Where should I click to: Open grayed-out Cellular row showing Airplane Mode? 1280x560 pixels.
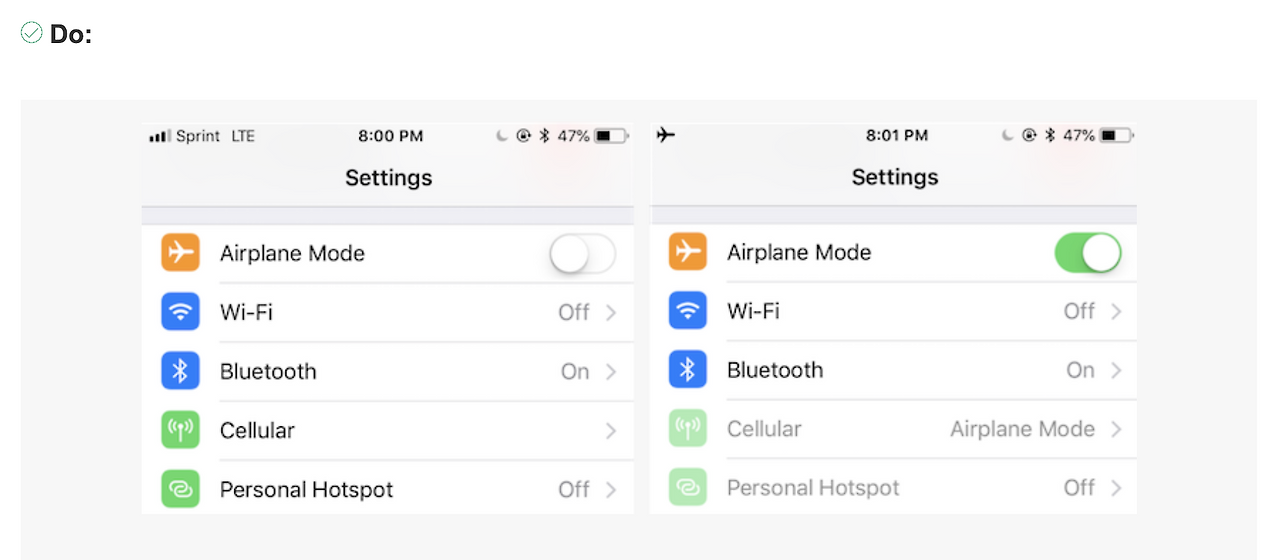tap(893, 429)
